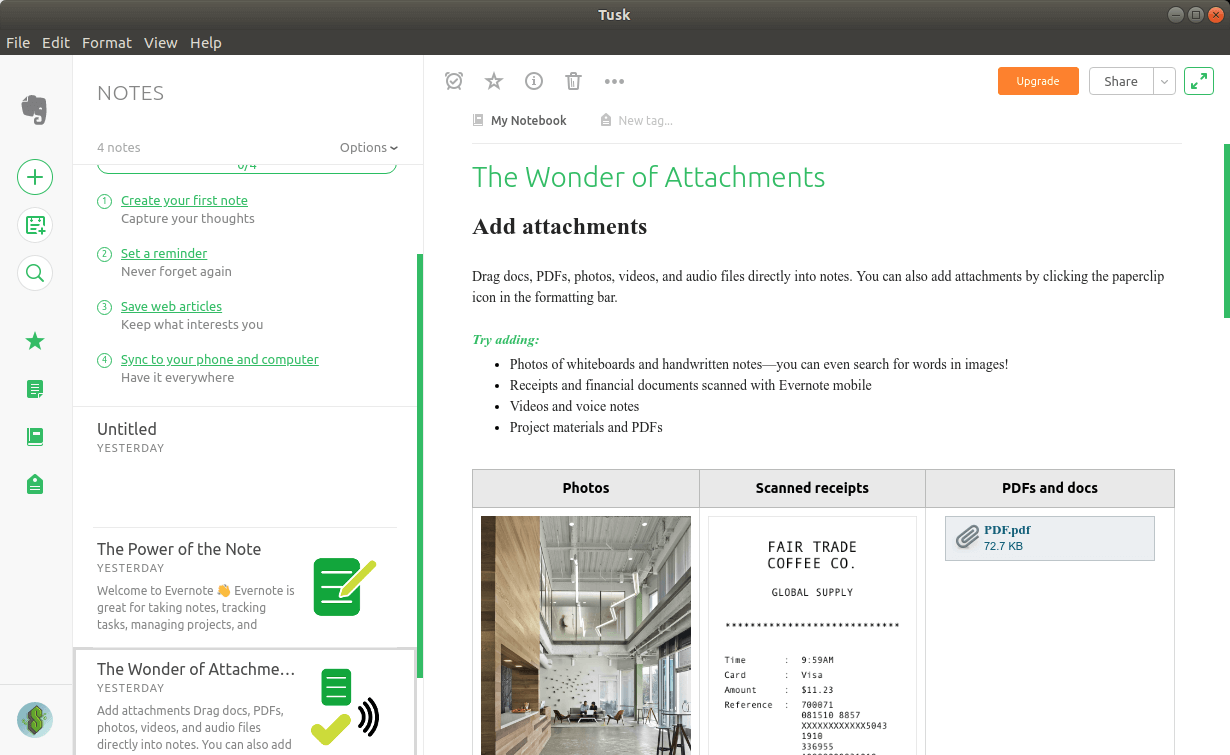
Task: Click the Share button
Action: click(1121, 81)
